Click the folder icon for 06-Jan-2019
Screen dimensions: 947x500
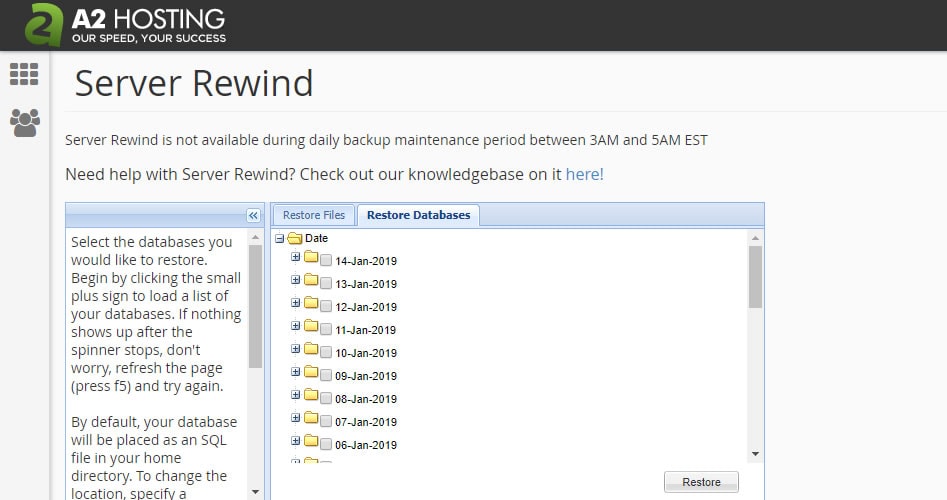coord(311,441)
